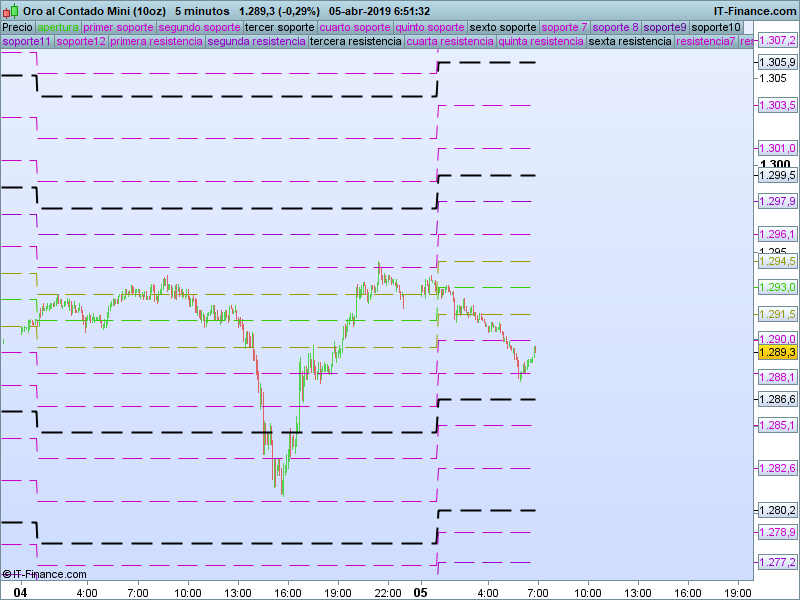This screenshot has height=600, width=800.
Task: Open the segunda resistencia legend label
Action: pyautogui.click(x=257, y=41)
